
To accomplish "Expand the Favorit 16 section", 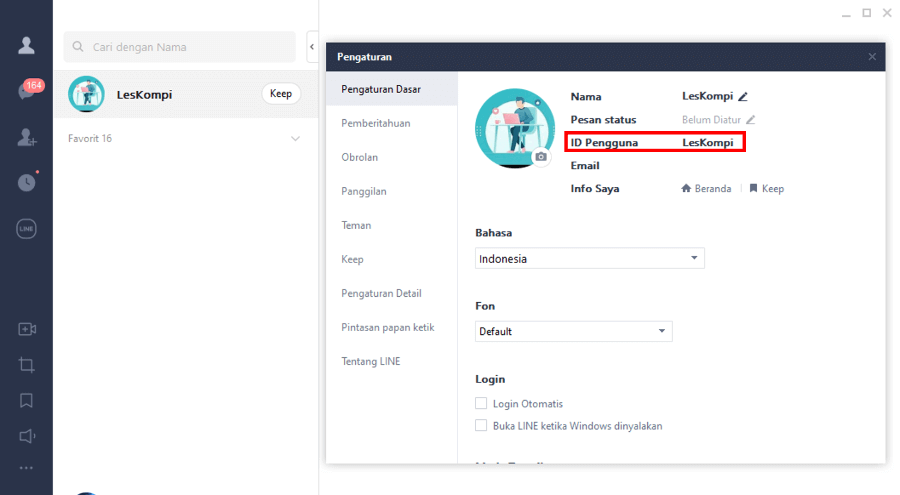I will pyautogui.click(x=295, y=138).
